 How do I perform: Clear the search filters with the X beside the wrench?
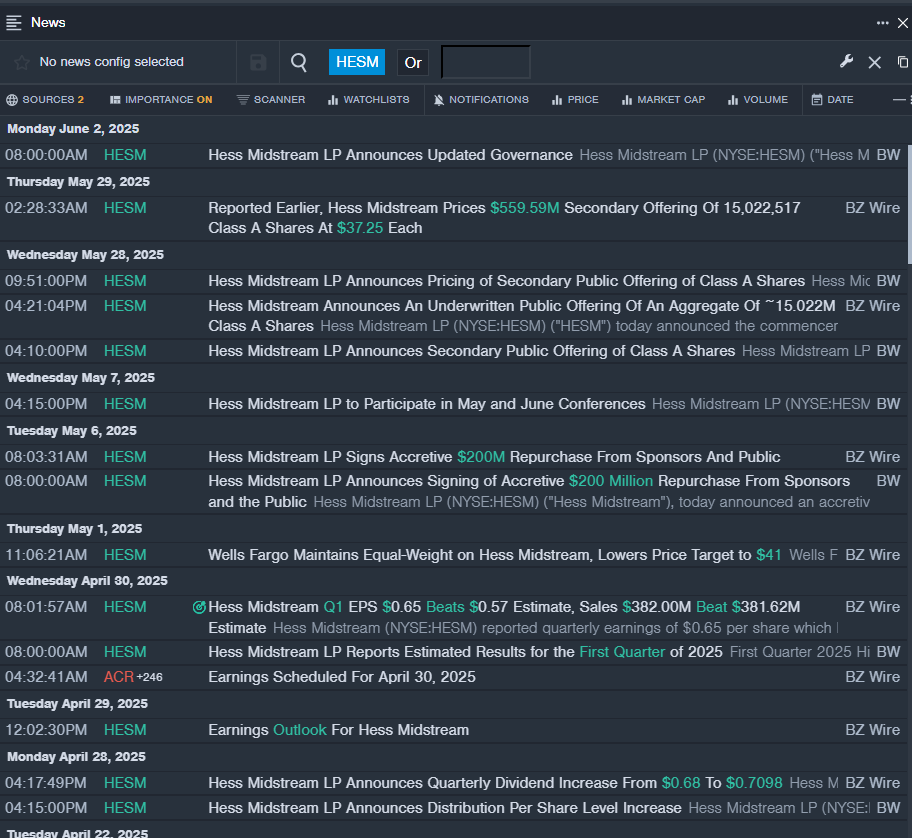[x=874, y=62]
